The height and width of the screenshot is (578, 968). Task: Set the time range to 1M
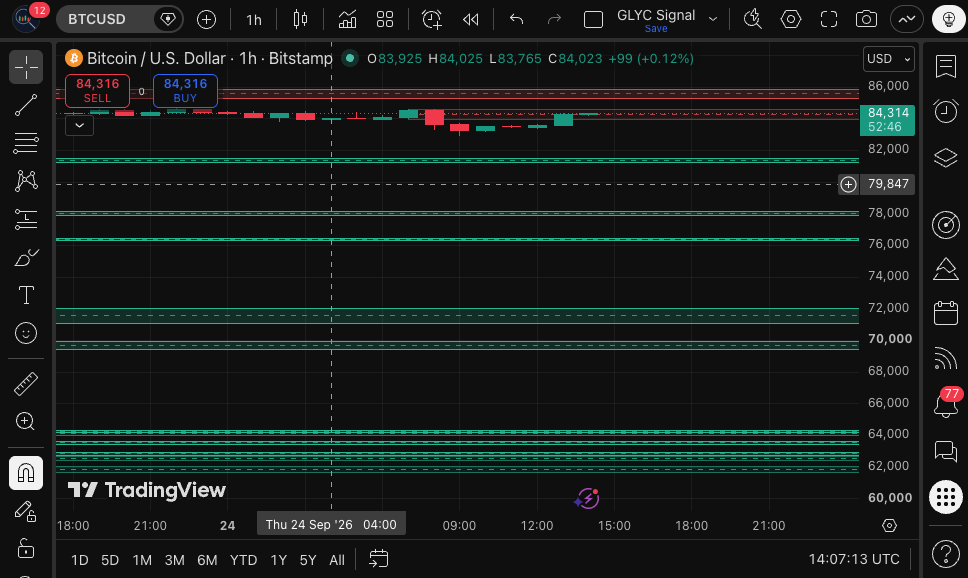(142, 560)
